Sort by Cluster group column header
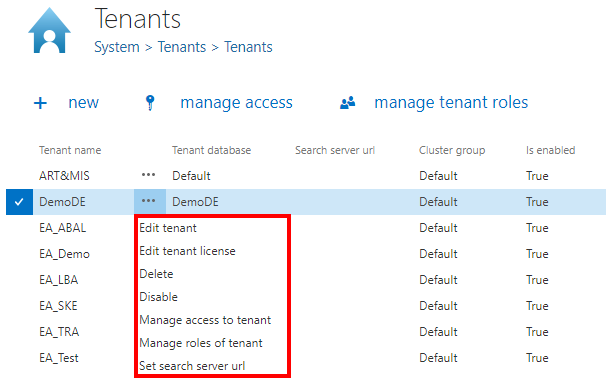 452,150
